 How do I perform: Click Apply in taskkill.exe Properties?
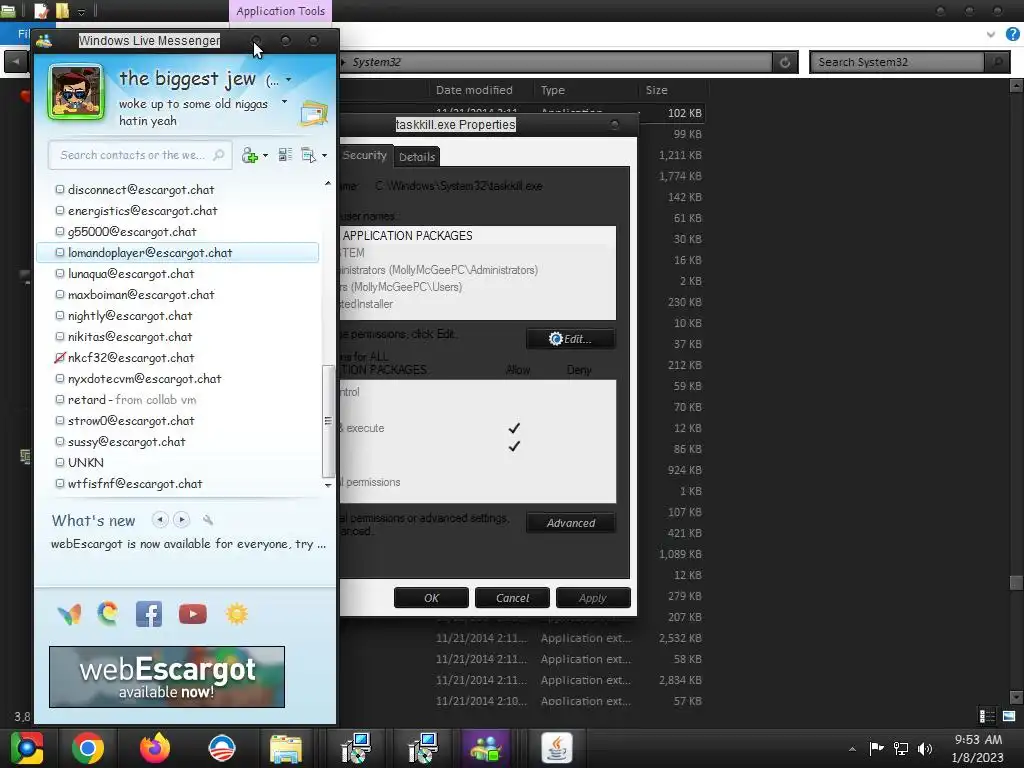click(593, 598)
